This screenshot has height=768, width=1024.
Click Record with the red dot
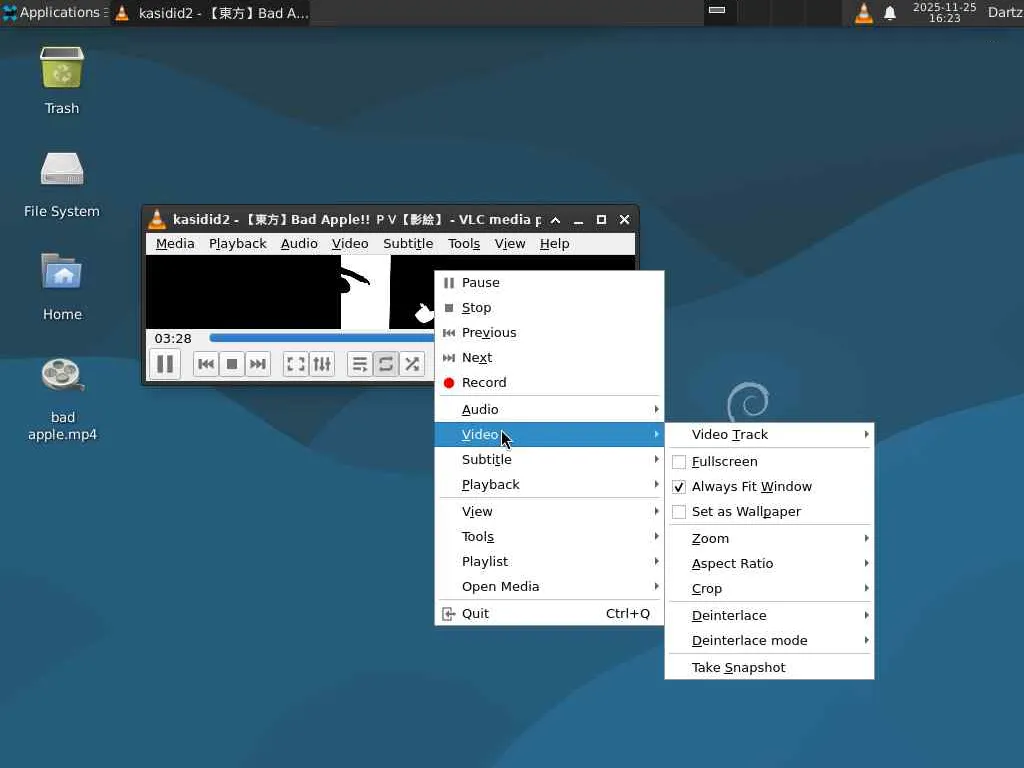pos(549,383)
